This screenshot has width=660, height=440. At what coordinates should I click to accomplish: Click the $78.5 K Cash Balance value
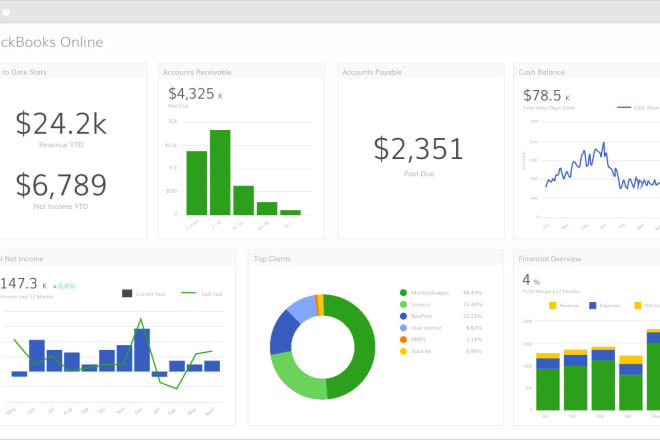(x=546, y=96)
